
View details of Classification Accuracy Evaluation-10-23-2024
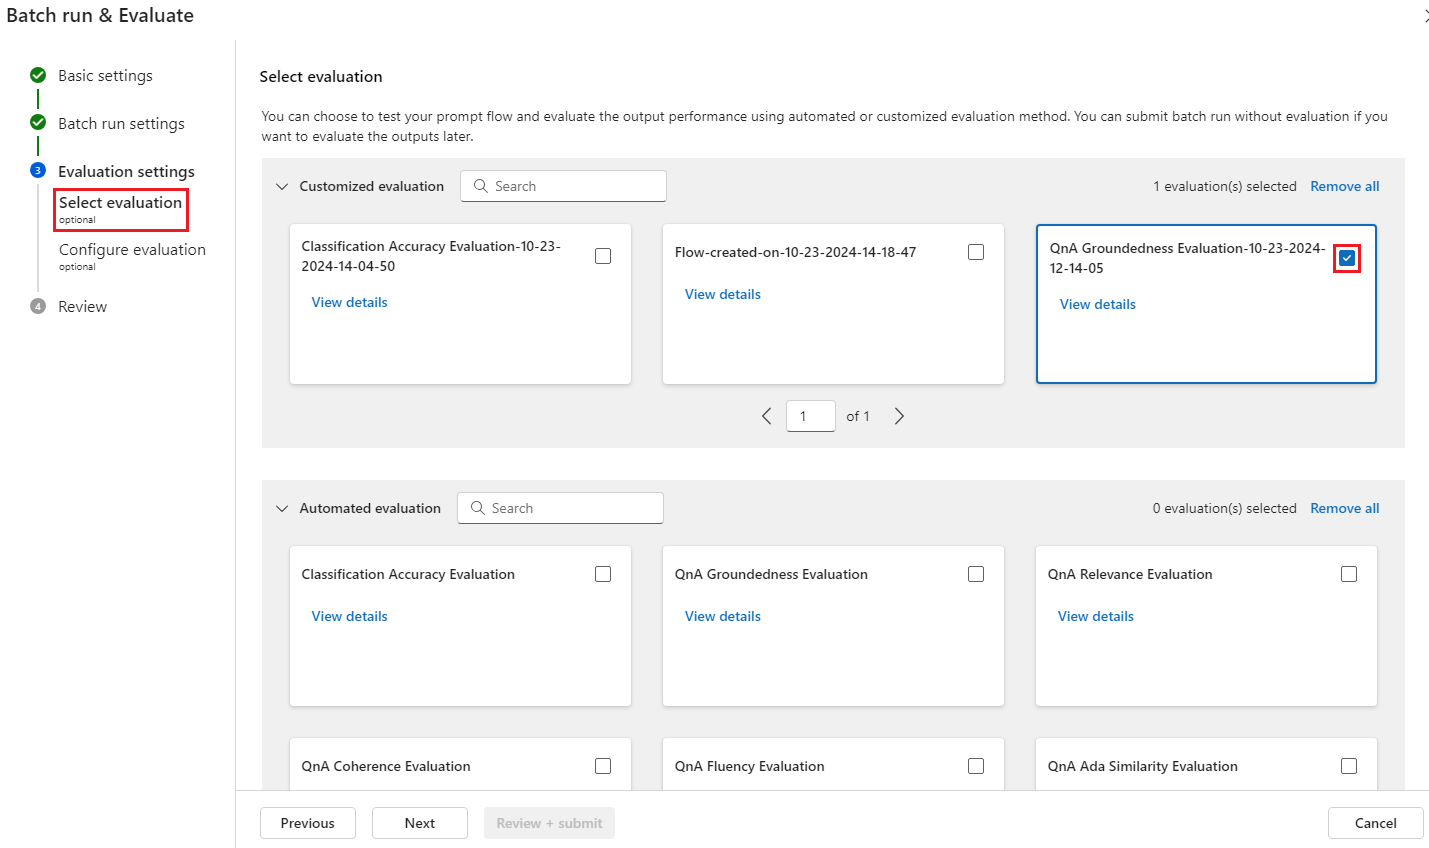pos(349,302)
